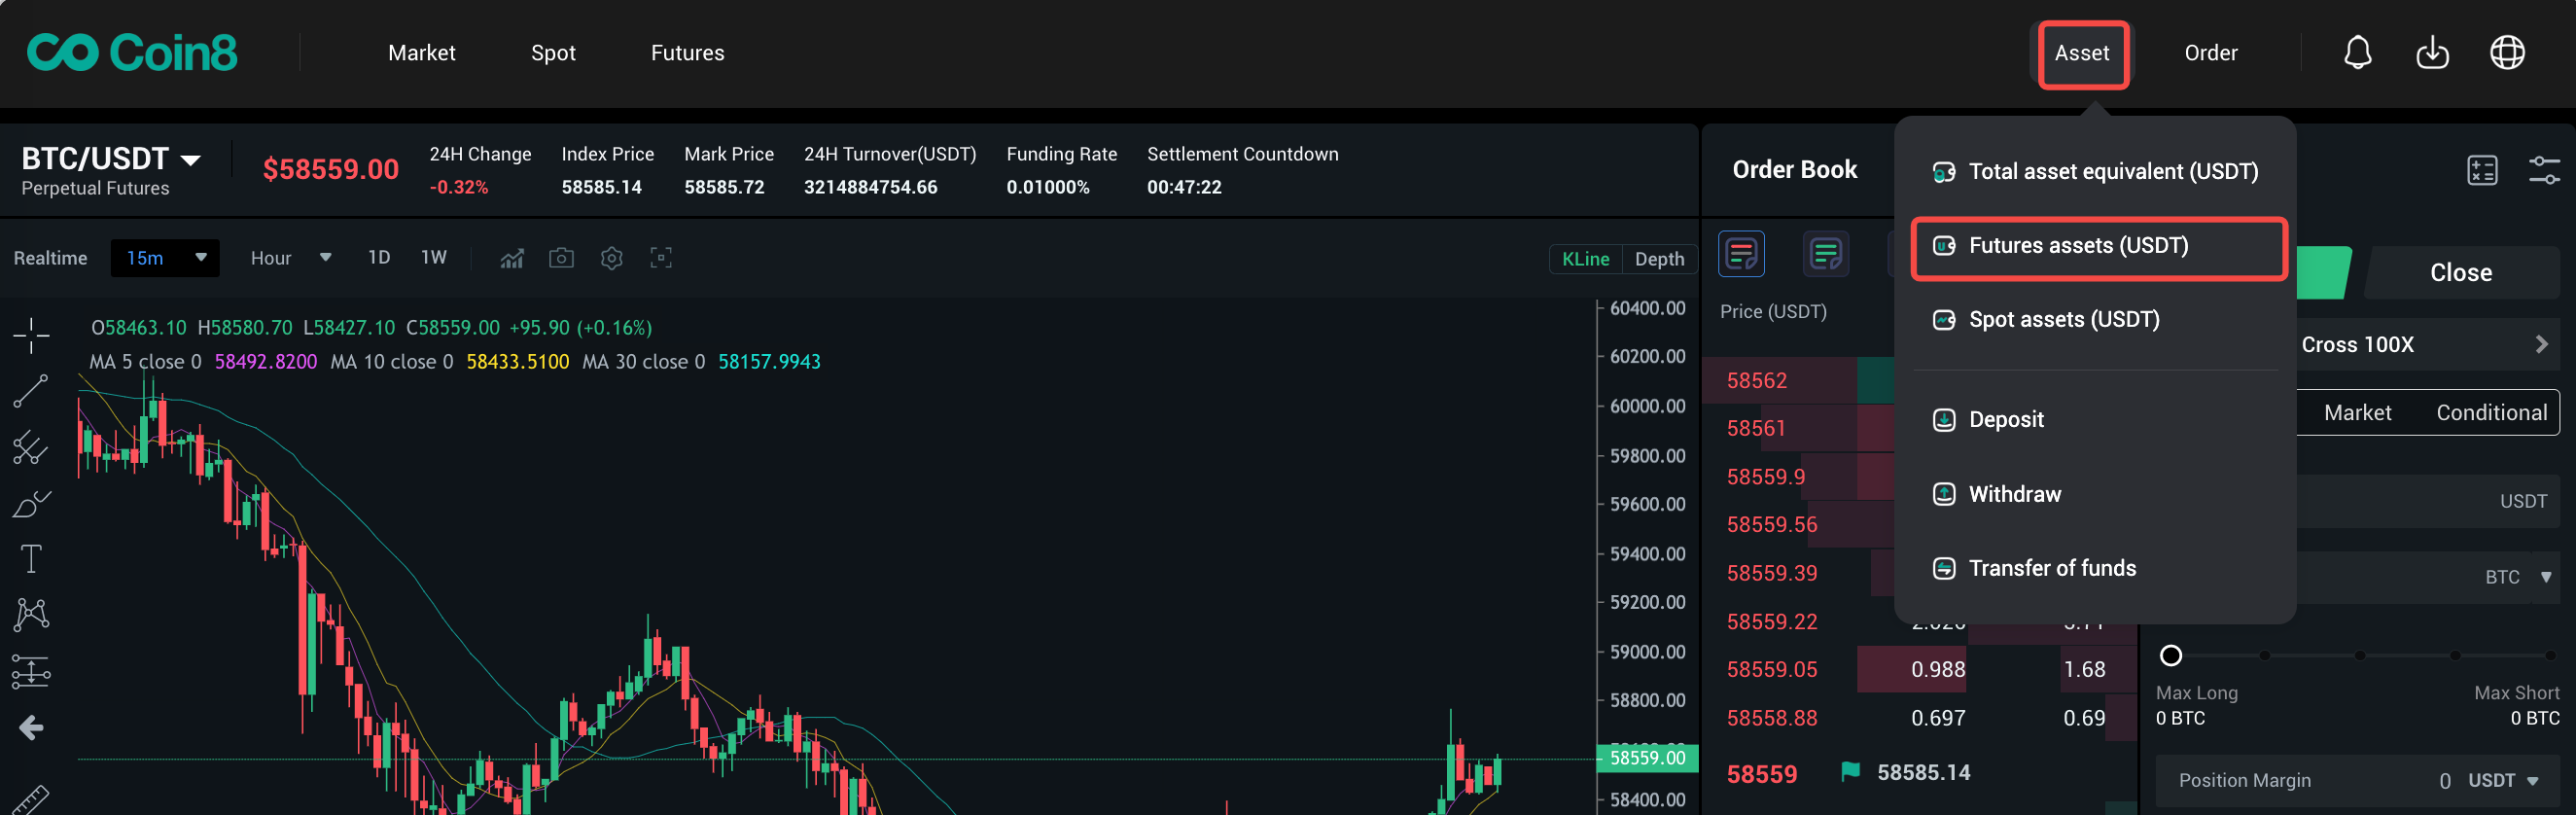The width and height of the screenshot is (2576, 815).
Task: Click the Close position tab button
Action: pyautogui.click(x=2460, y=273)
